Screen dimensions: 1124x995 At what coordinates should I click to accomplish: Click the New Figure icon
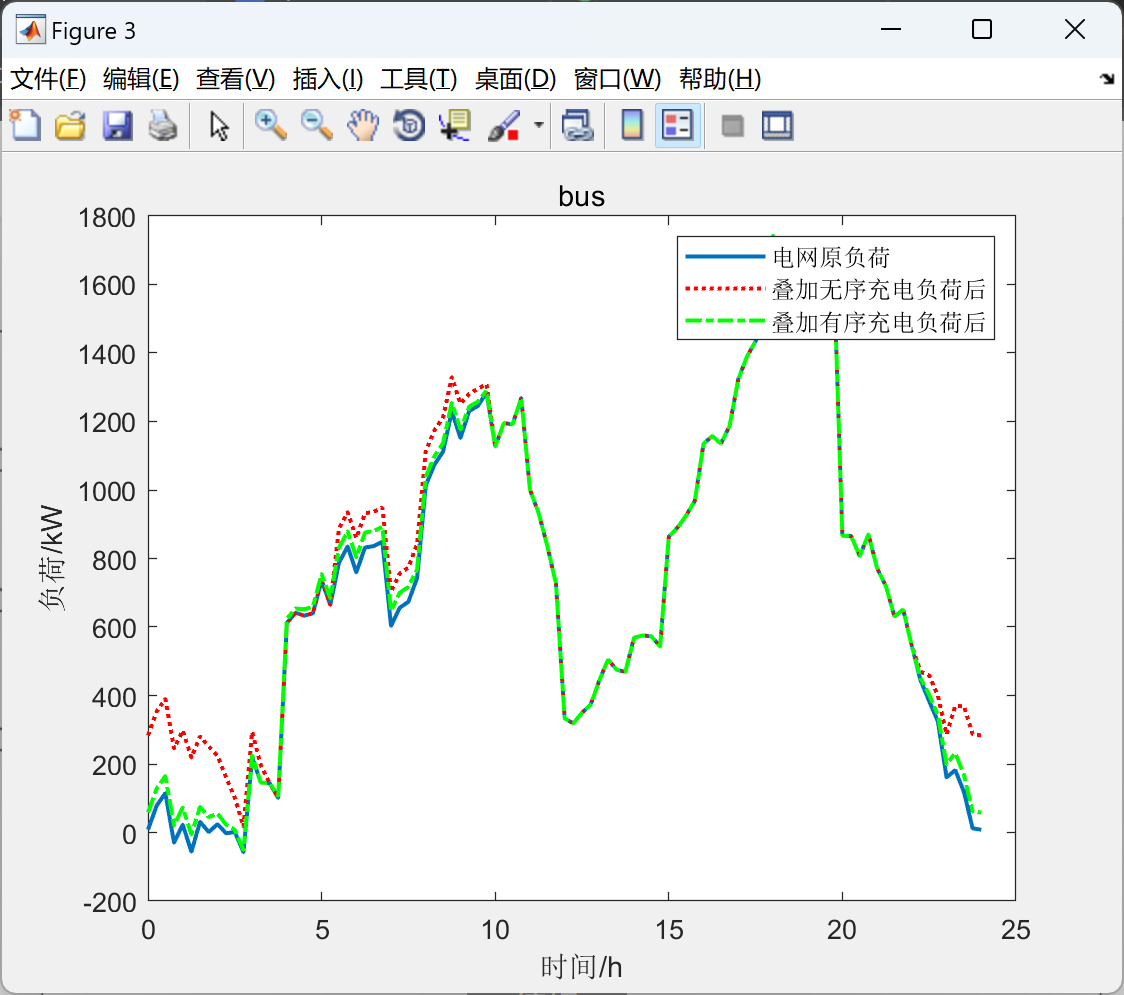[25, 125]
